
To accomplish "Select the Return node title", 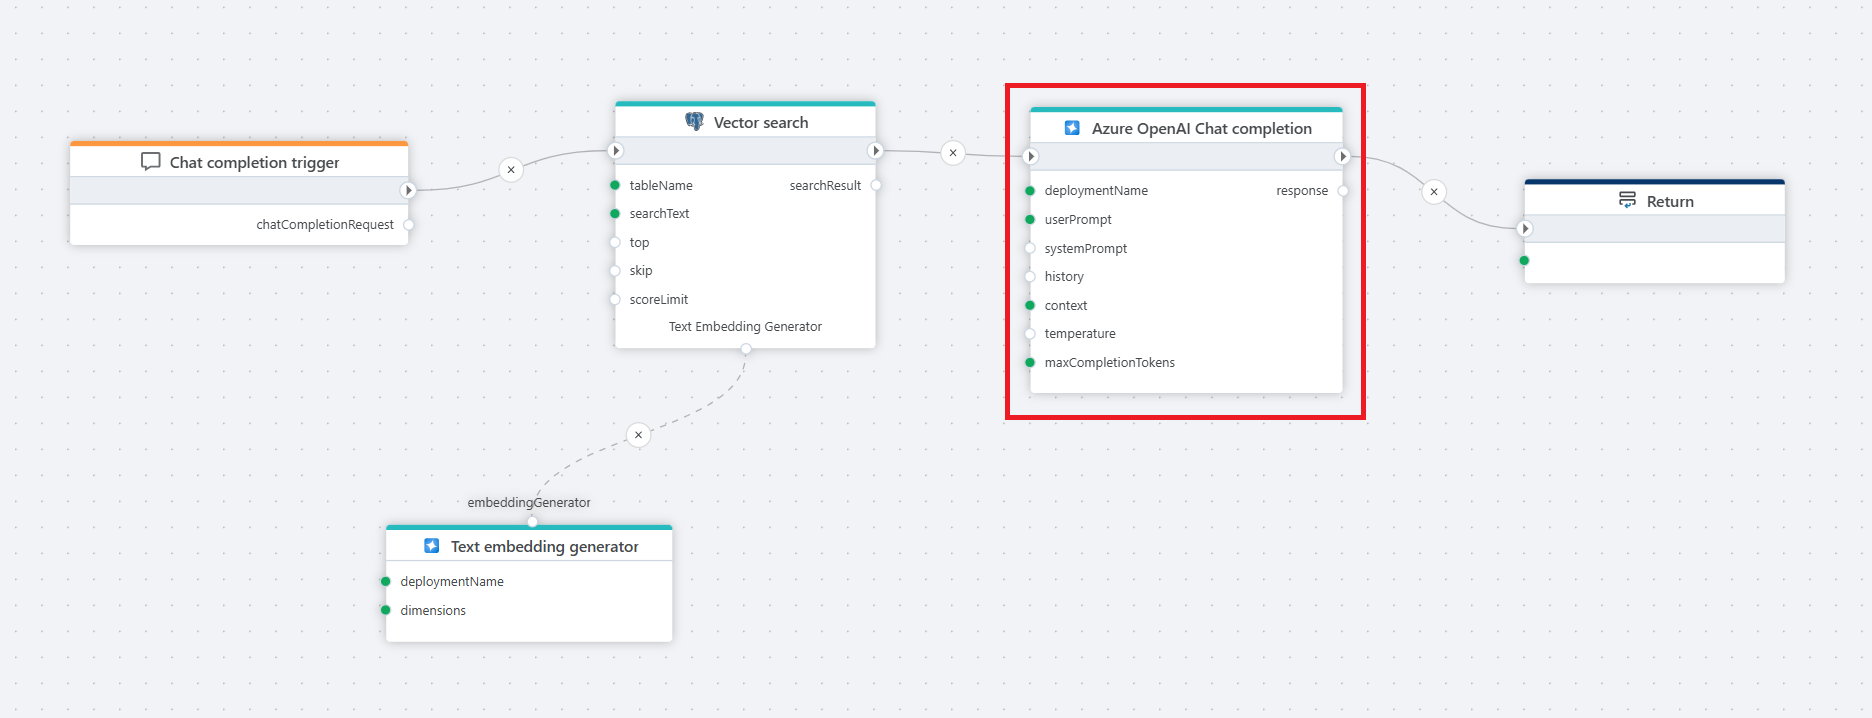I will (x=1670, y=201).
